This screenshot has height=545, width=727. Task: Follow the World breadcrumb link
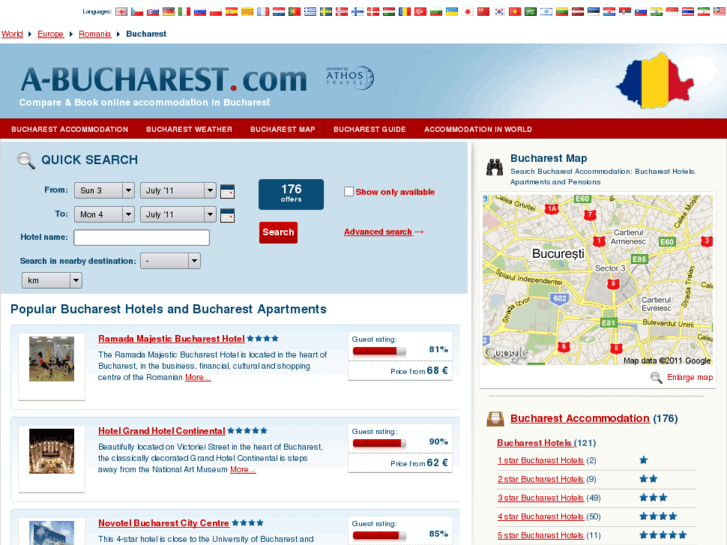(12, 34)
